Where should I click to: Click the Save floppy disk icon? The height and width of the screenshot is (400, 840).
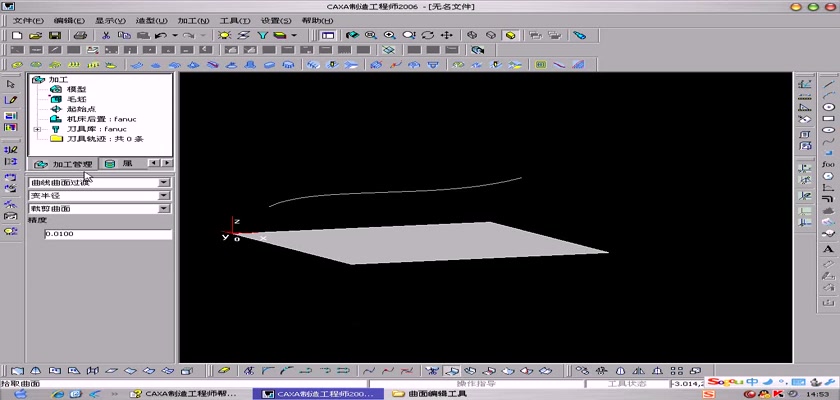coord(55,35)
